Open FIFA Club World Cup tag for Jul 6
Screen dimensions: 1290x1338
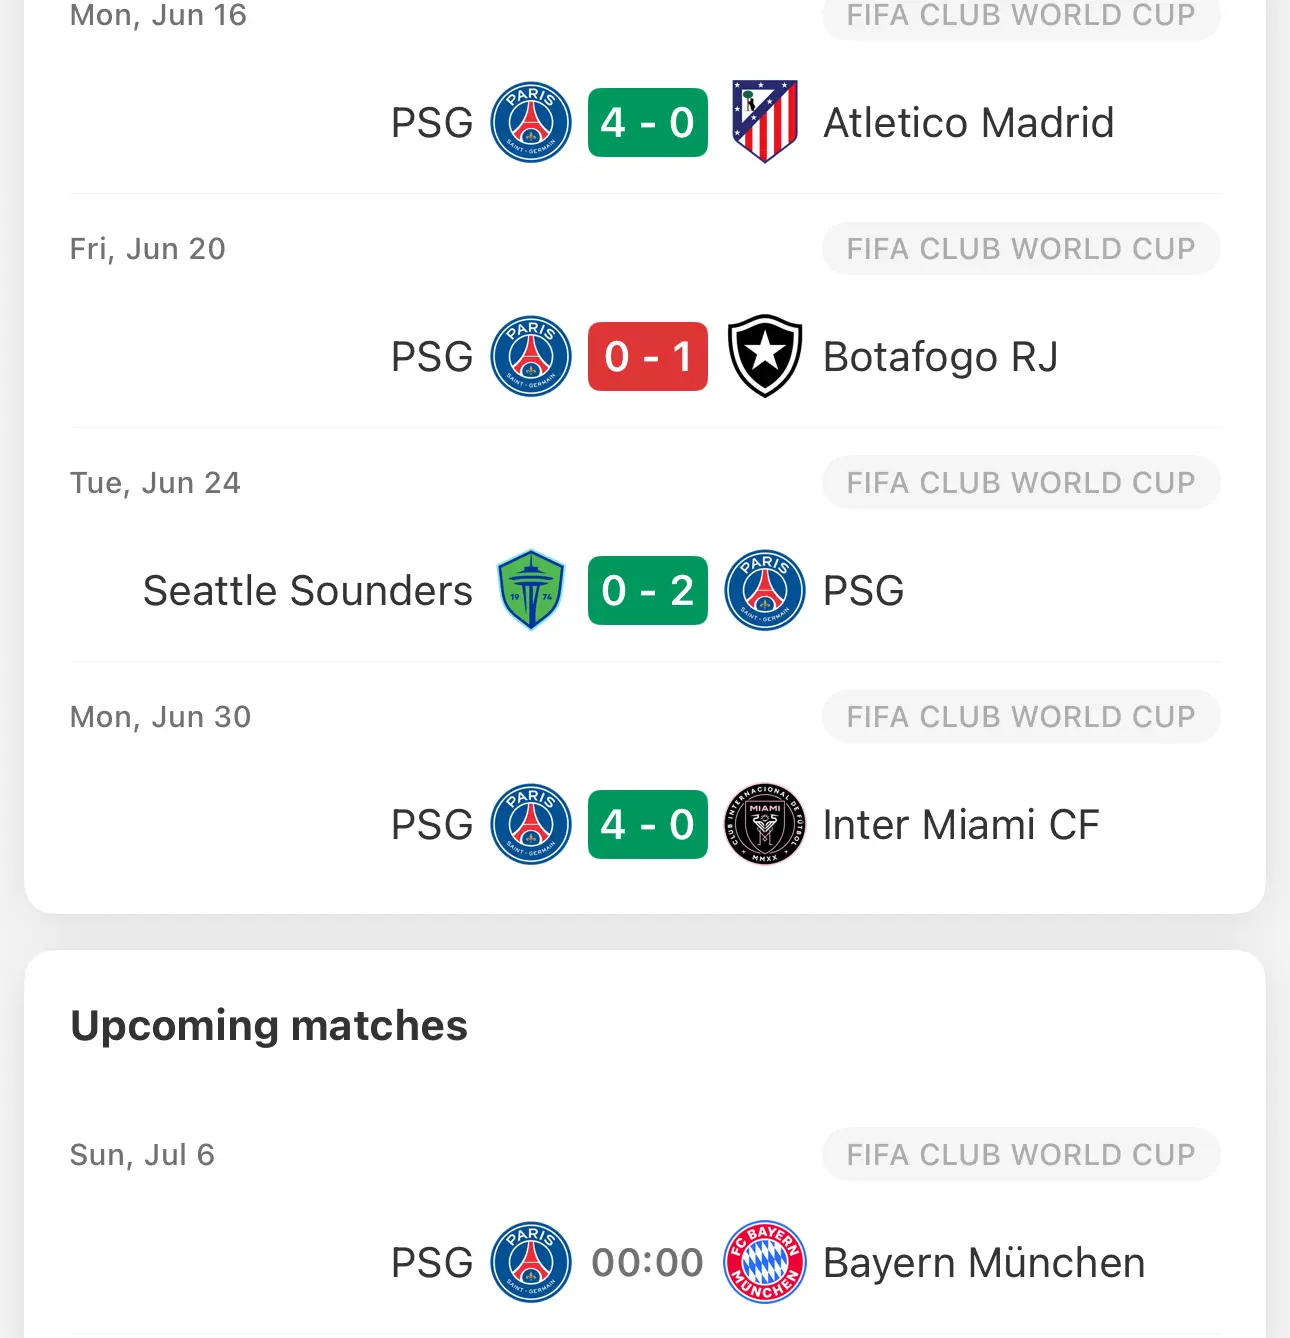[1021, 1154]
